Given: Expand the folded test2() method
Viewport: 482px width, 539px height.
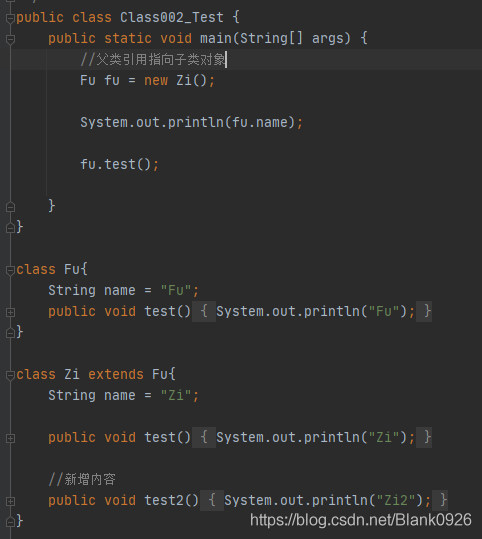Looking at the screenshot, I should coord(10,501).
